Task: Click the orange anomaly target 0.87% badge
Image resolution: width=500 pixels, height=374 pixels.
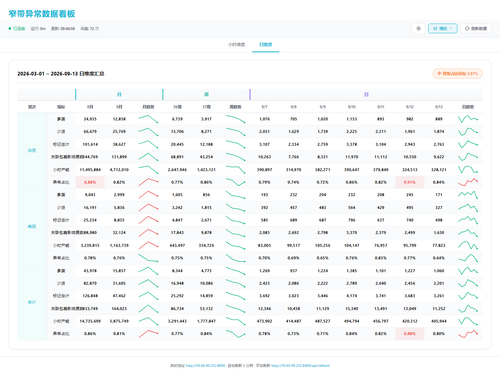Action: tap(457, 73)
